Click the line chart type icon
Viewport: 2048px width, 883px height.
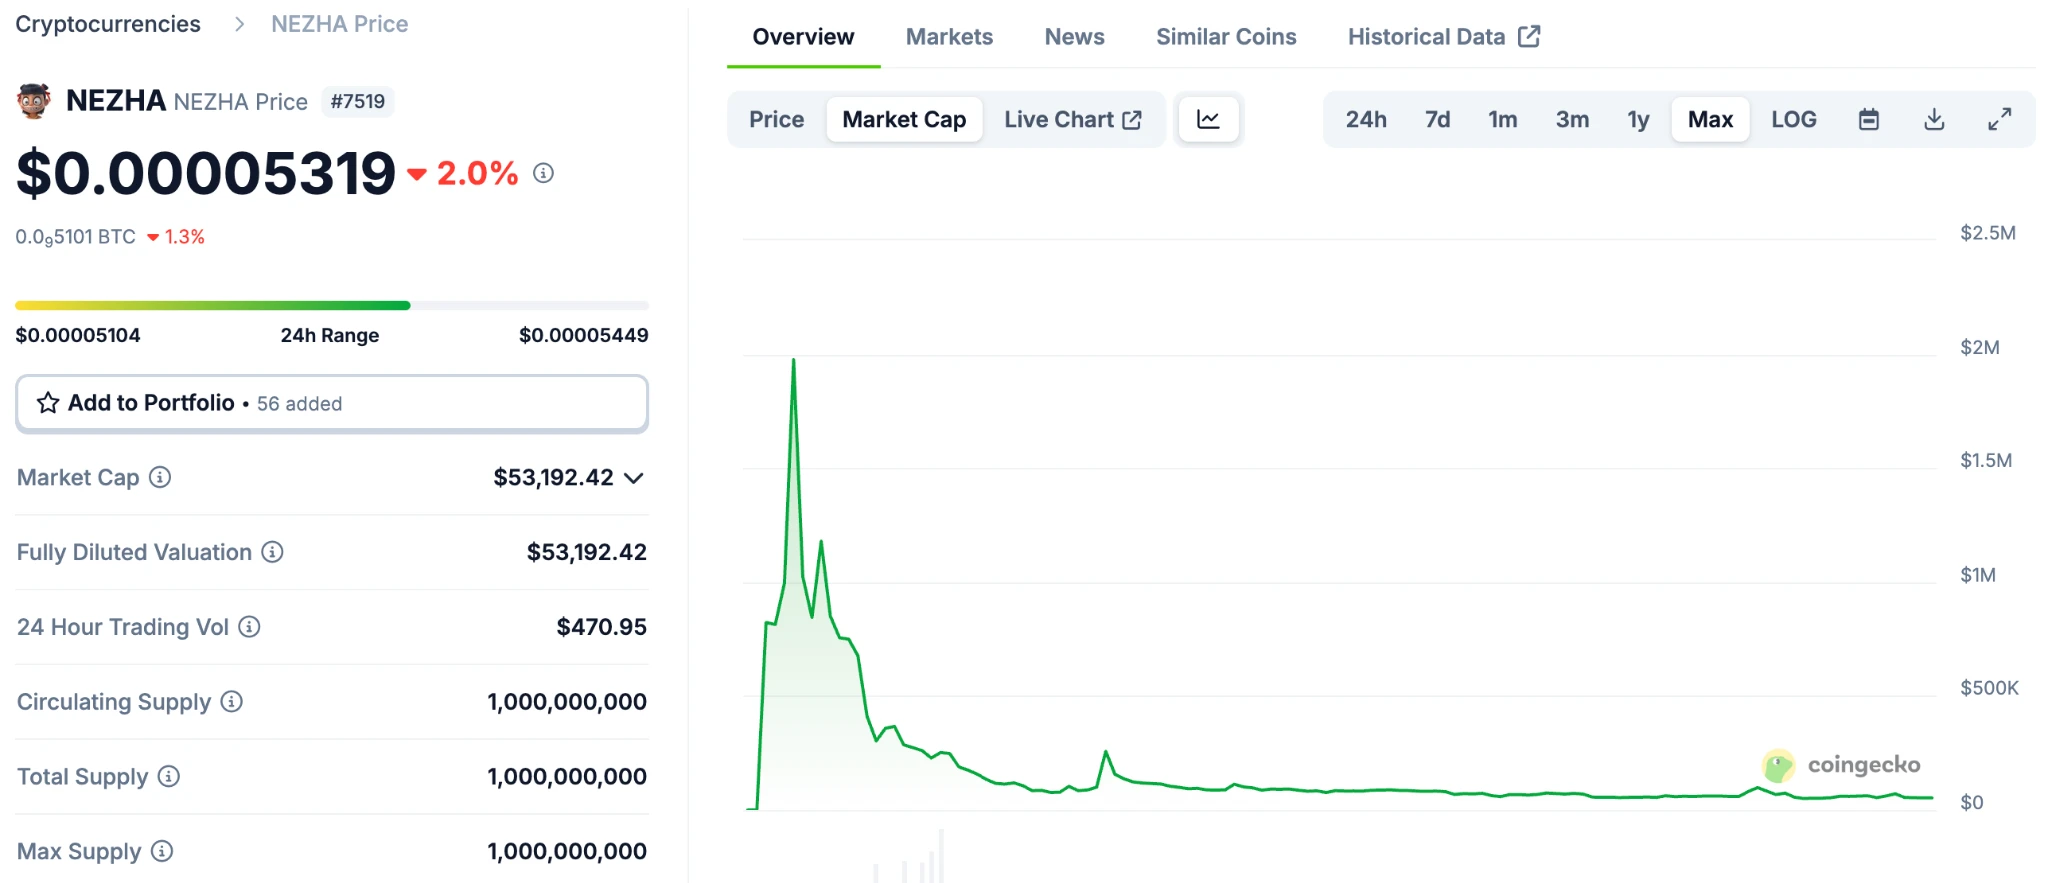(x=1208, y=120)
